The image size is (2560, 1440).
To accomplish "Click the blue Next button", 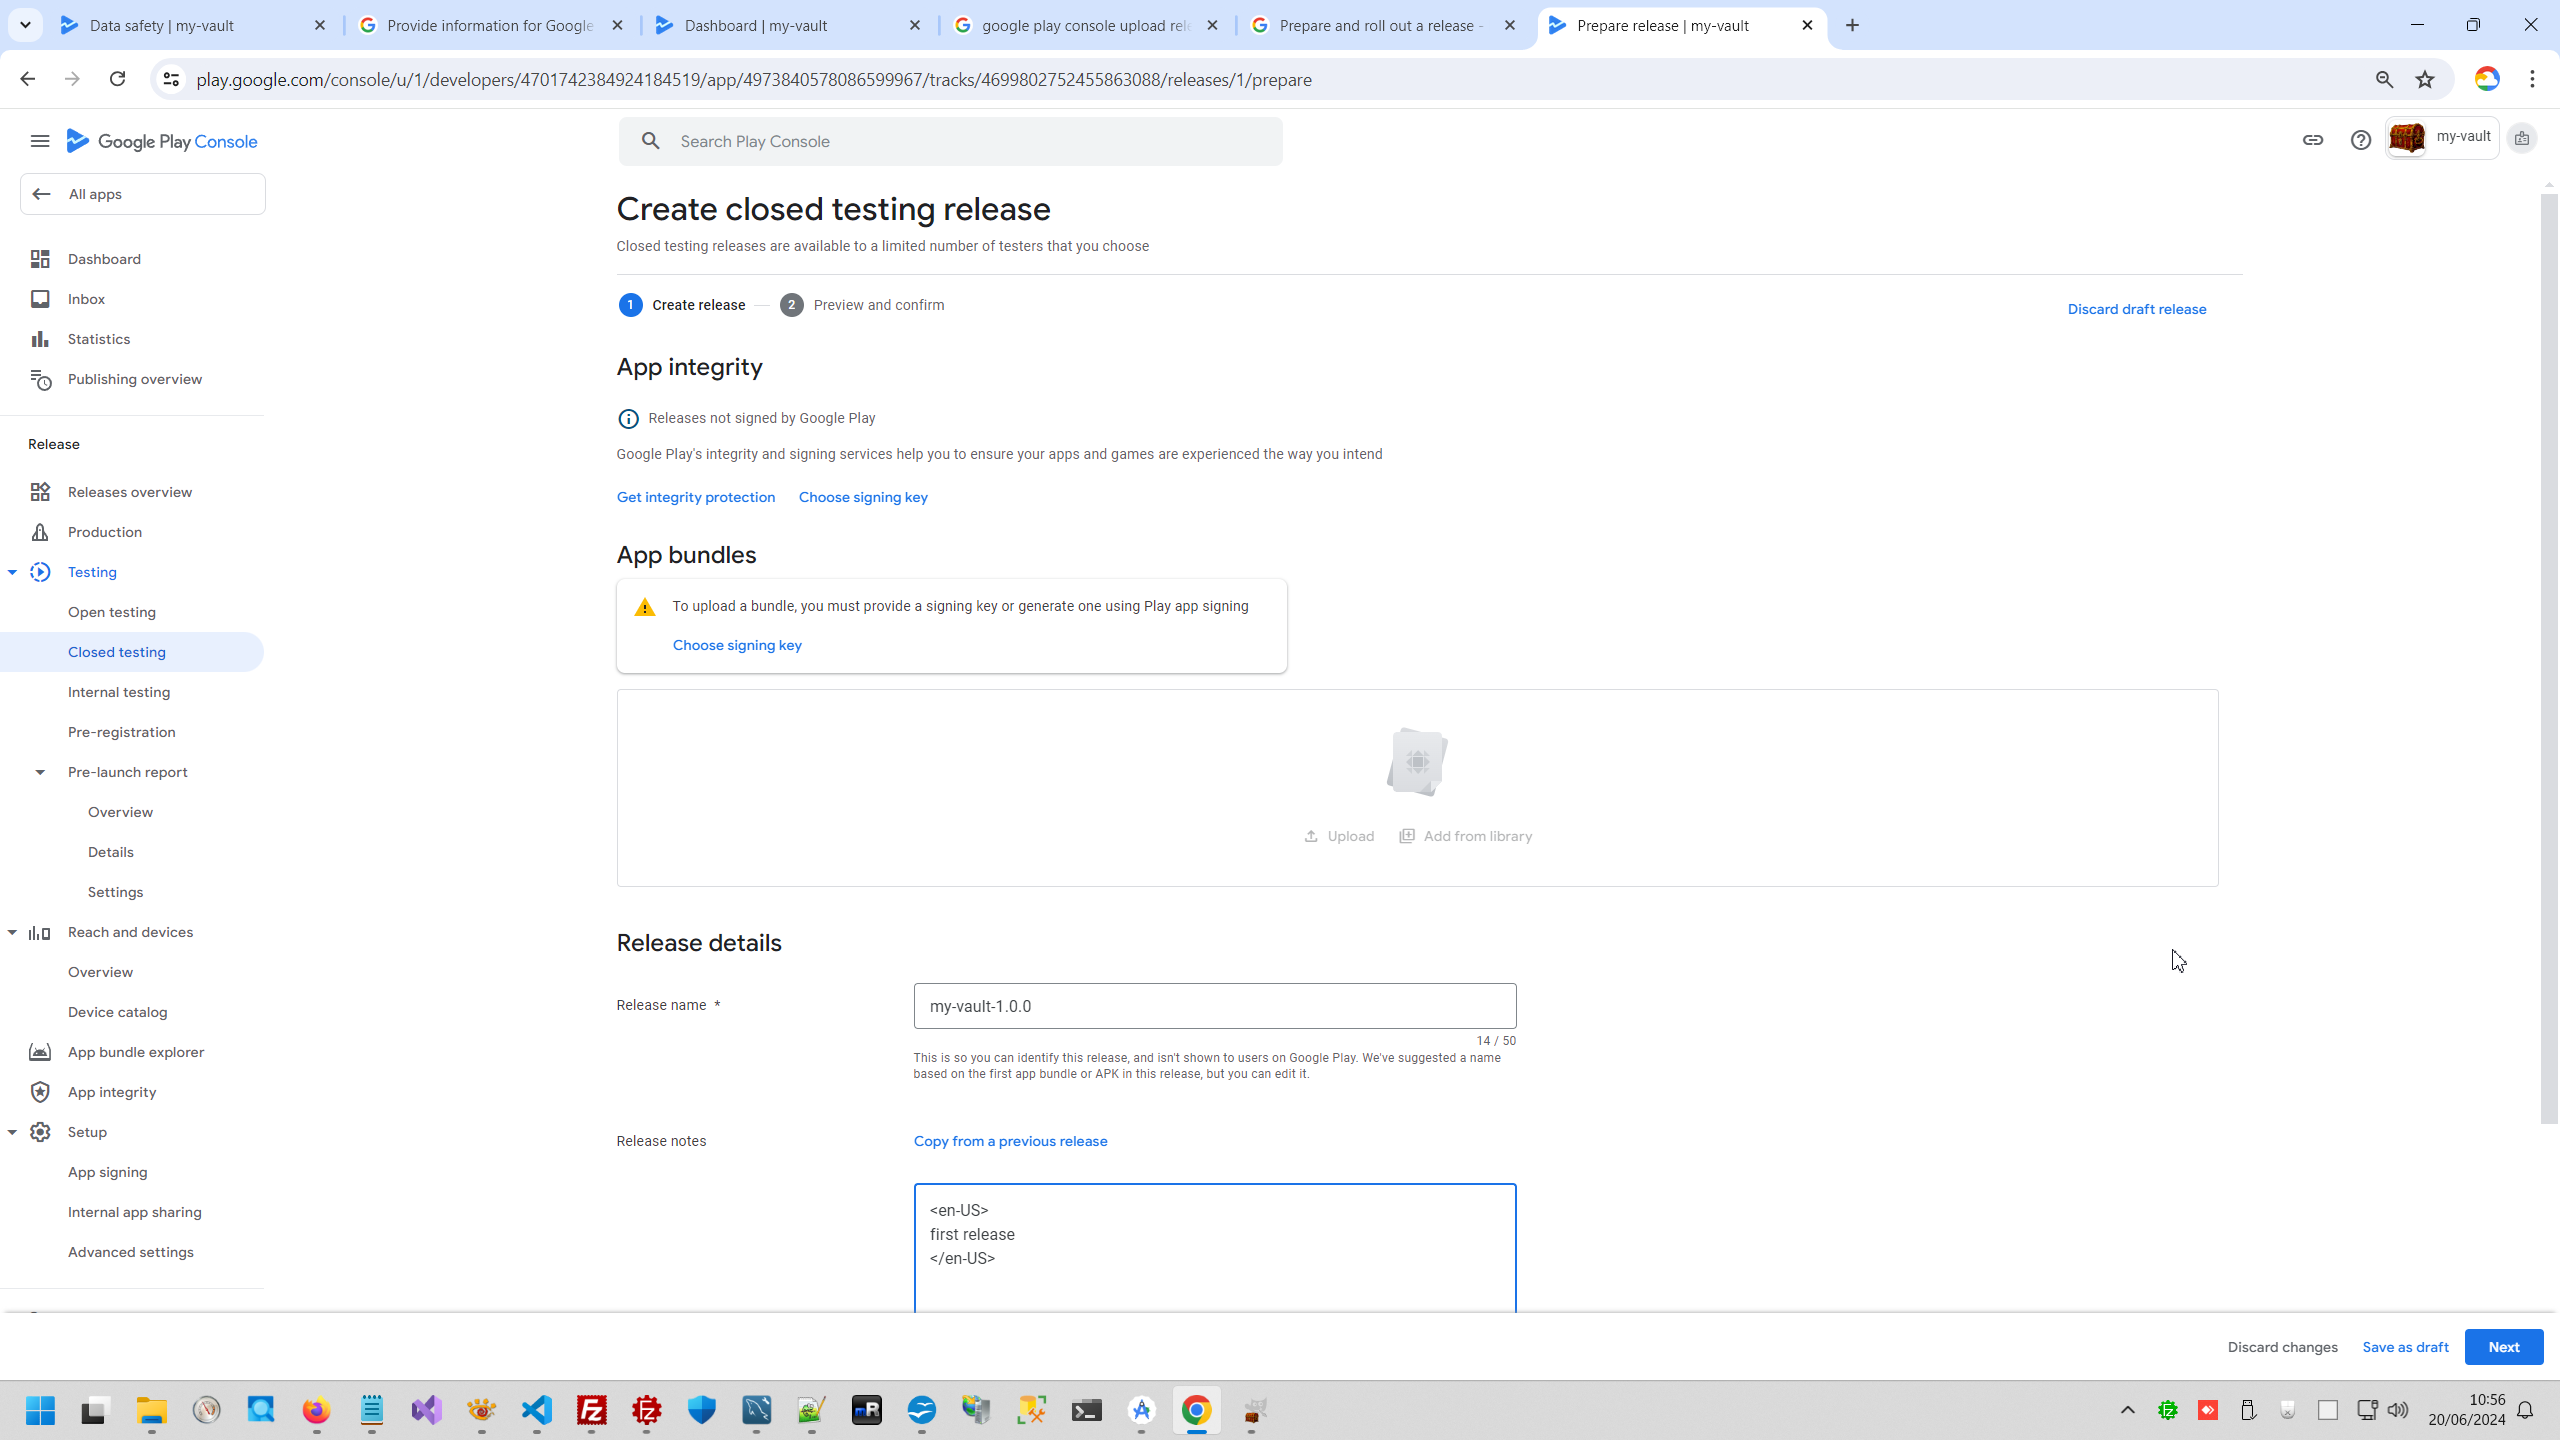I will click(2503, 1347).
